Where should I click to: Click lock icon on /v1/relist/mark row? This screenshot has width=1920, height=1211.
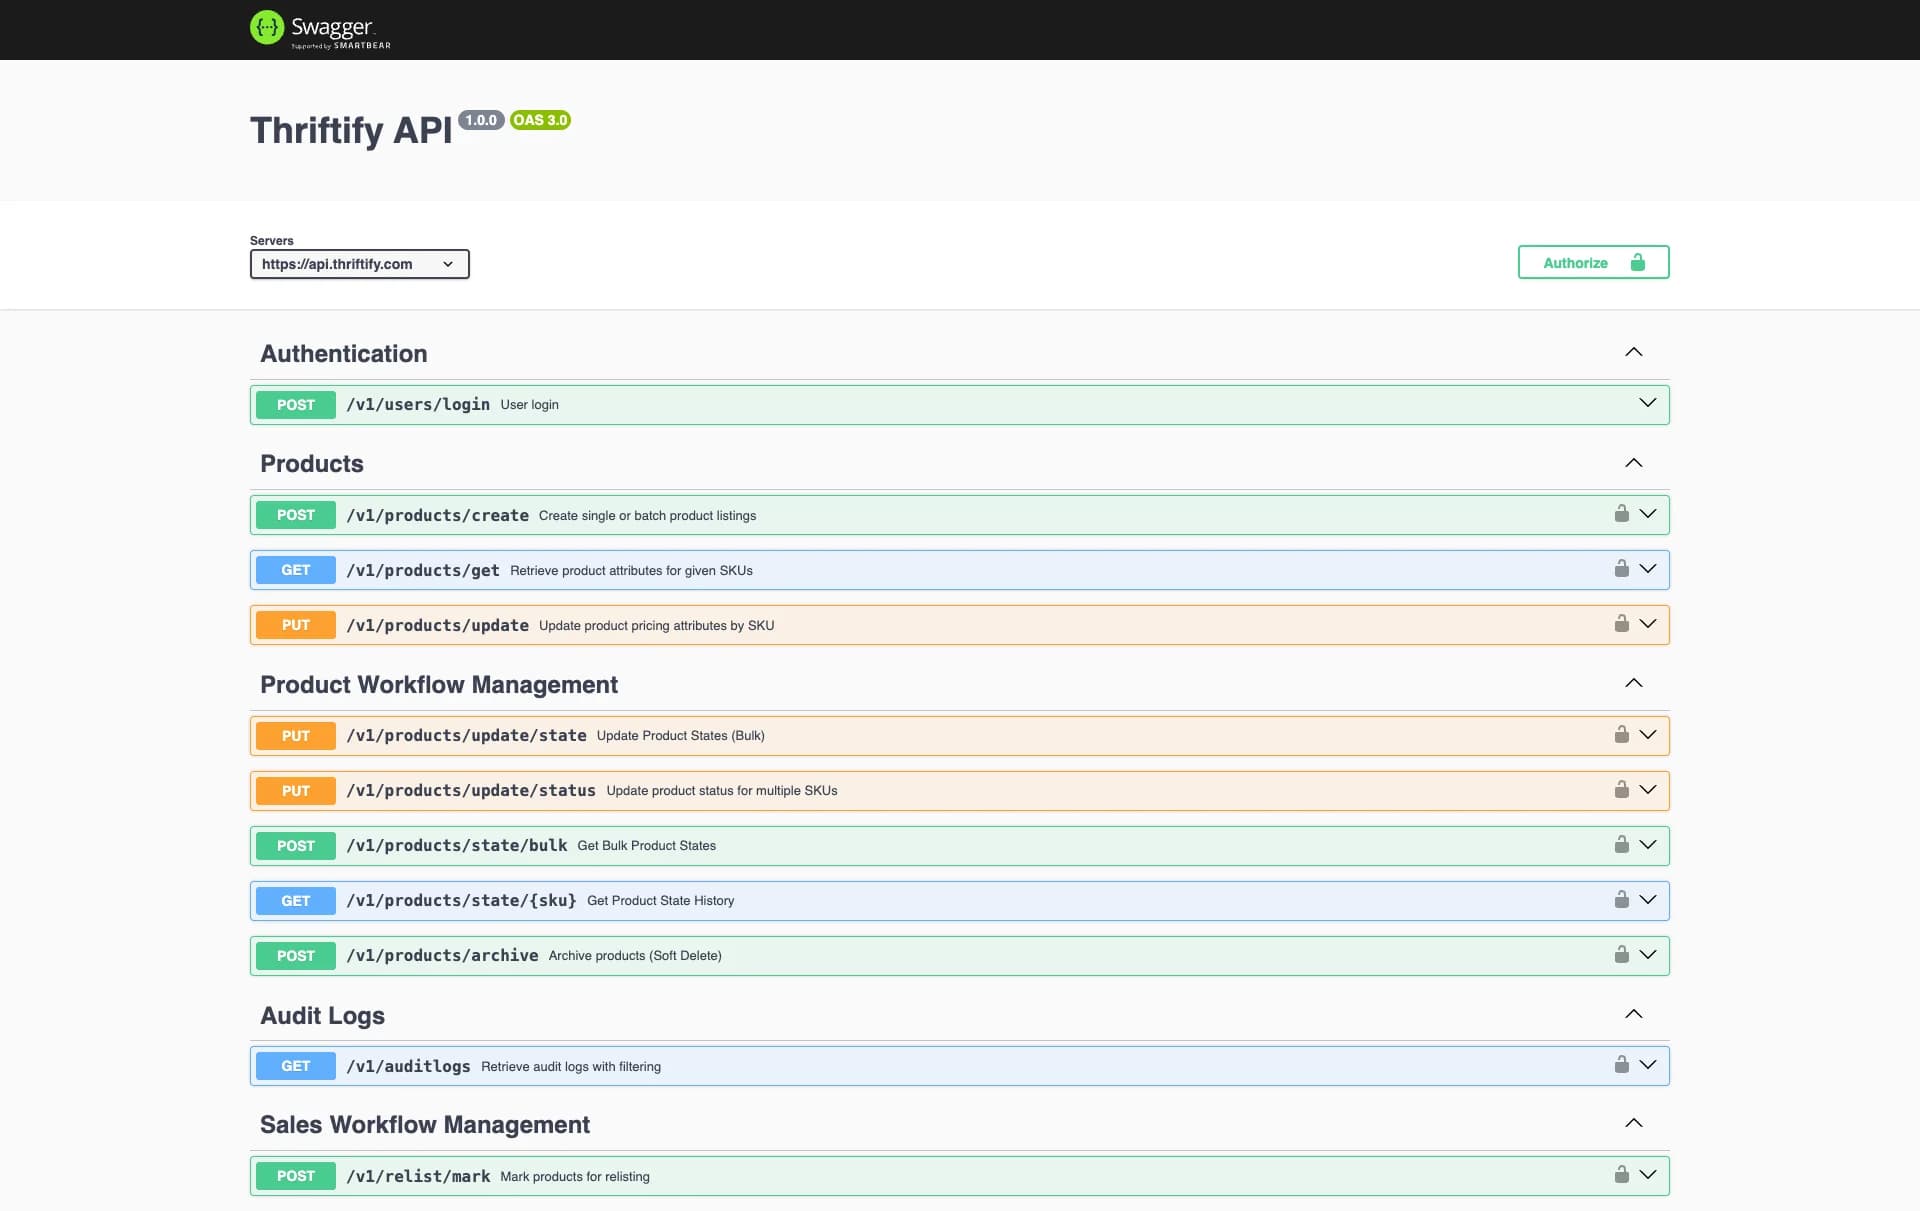pyautogui.click(x=1621, y=1175)
